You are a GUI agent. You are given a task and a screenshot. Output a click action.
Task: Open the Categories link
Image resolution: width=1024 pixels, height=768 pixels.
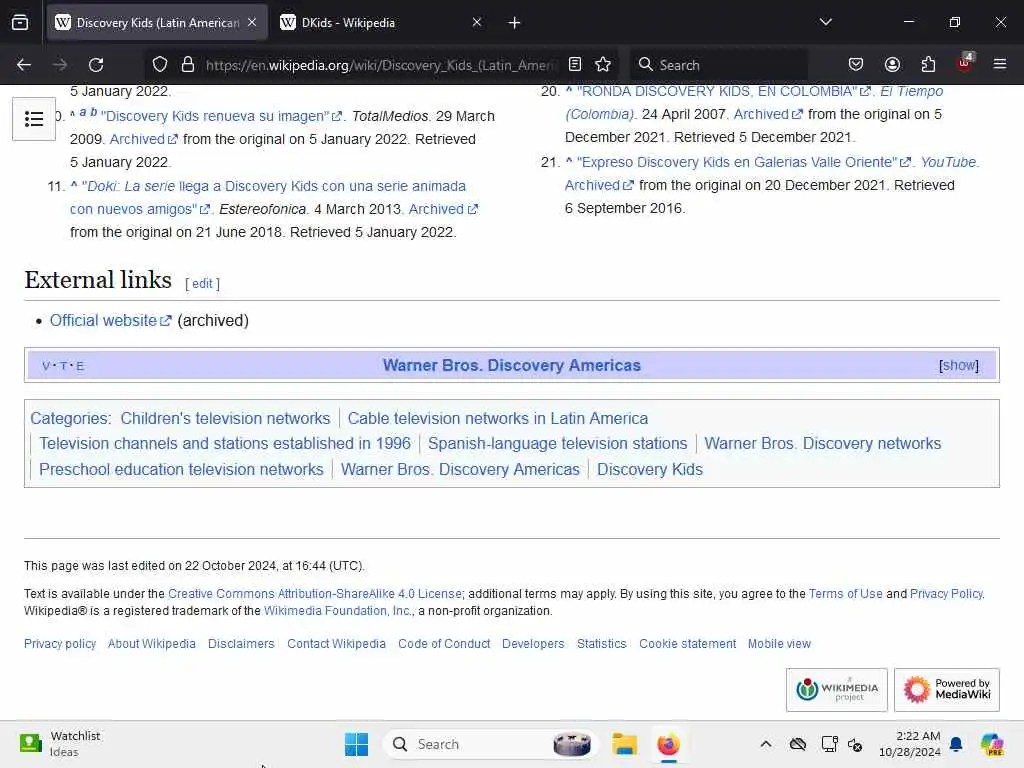(x=69, y=418)
